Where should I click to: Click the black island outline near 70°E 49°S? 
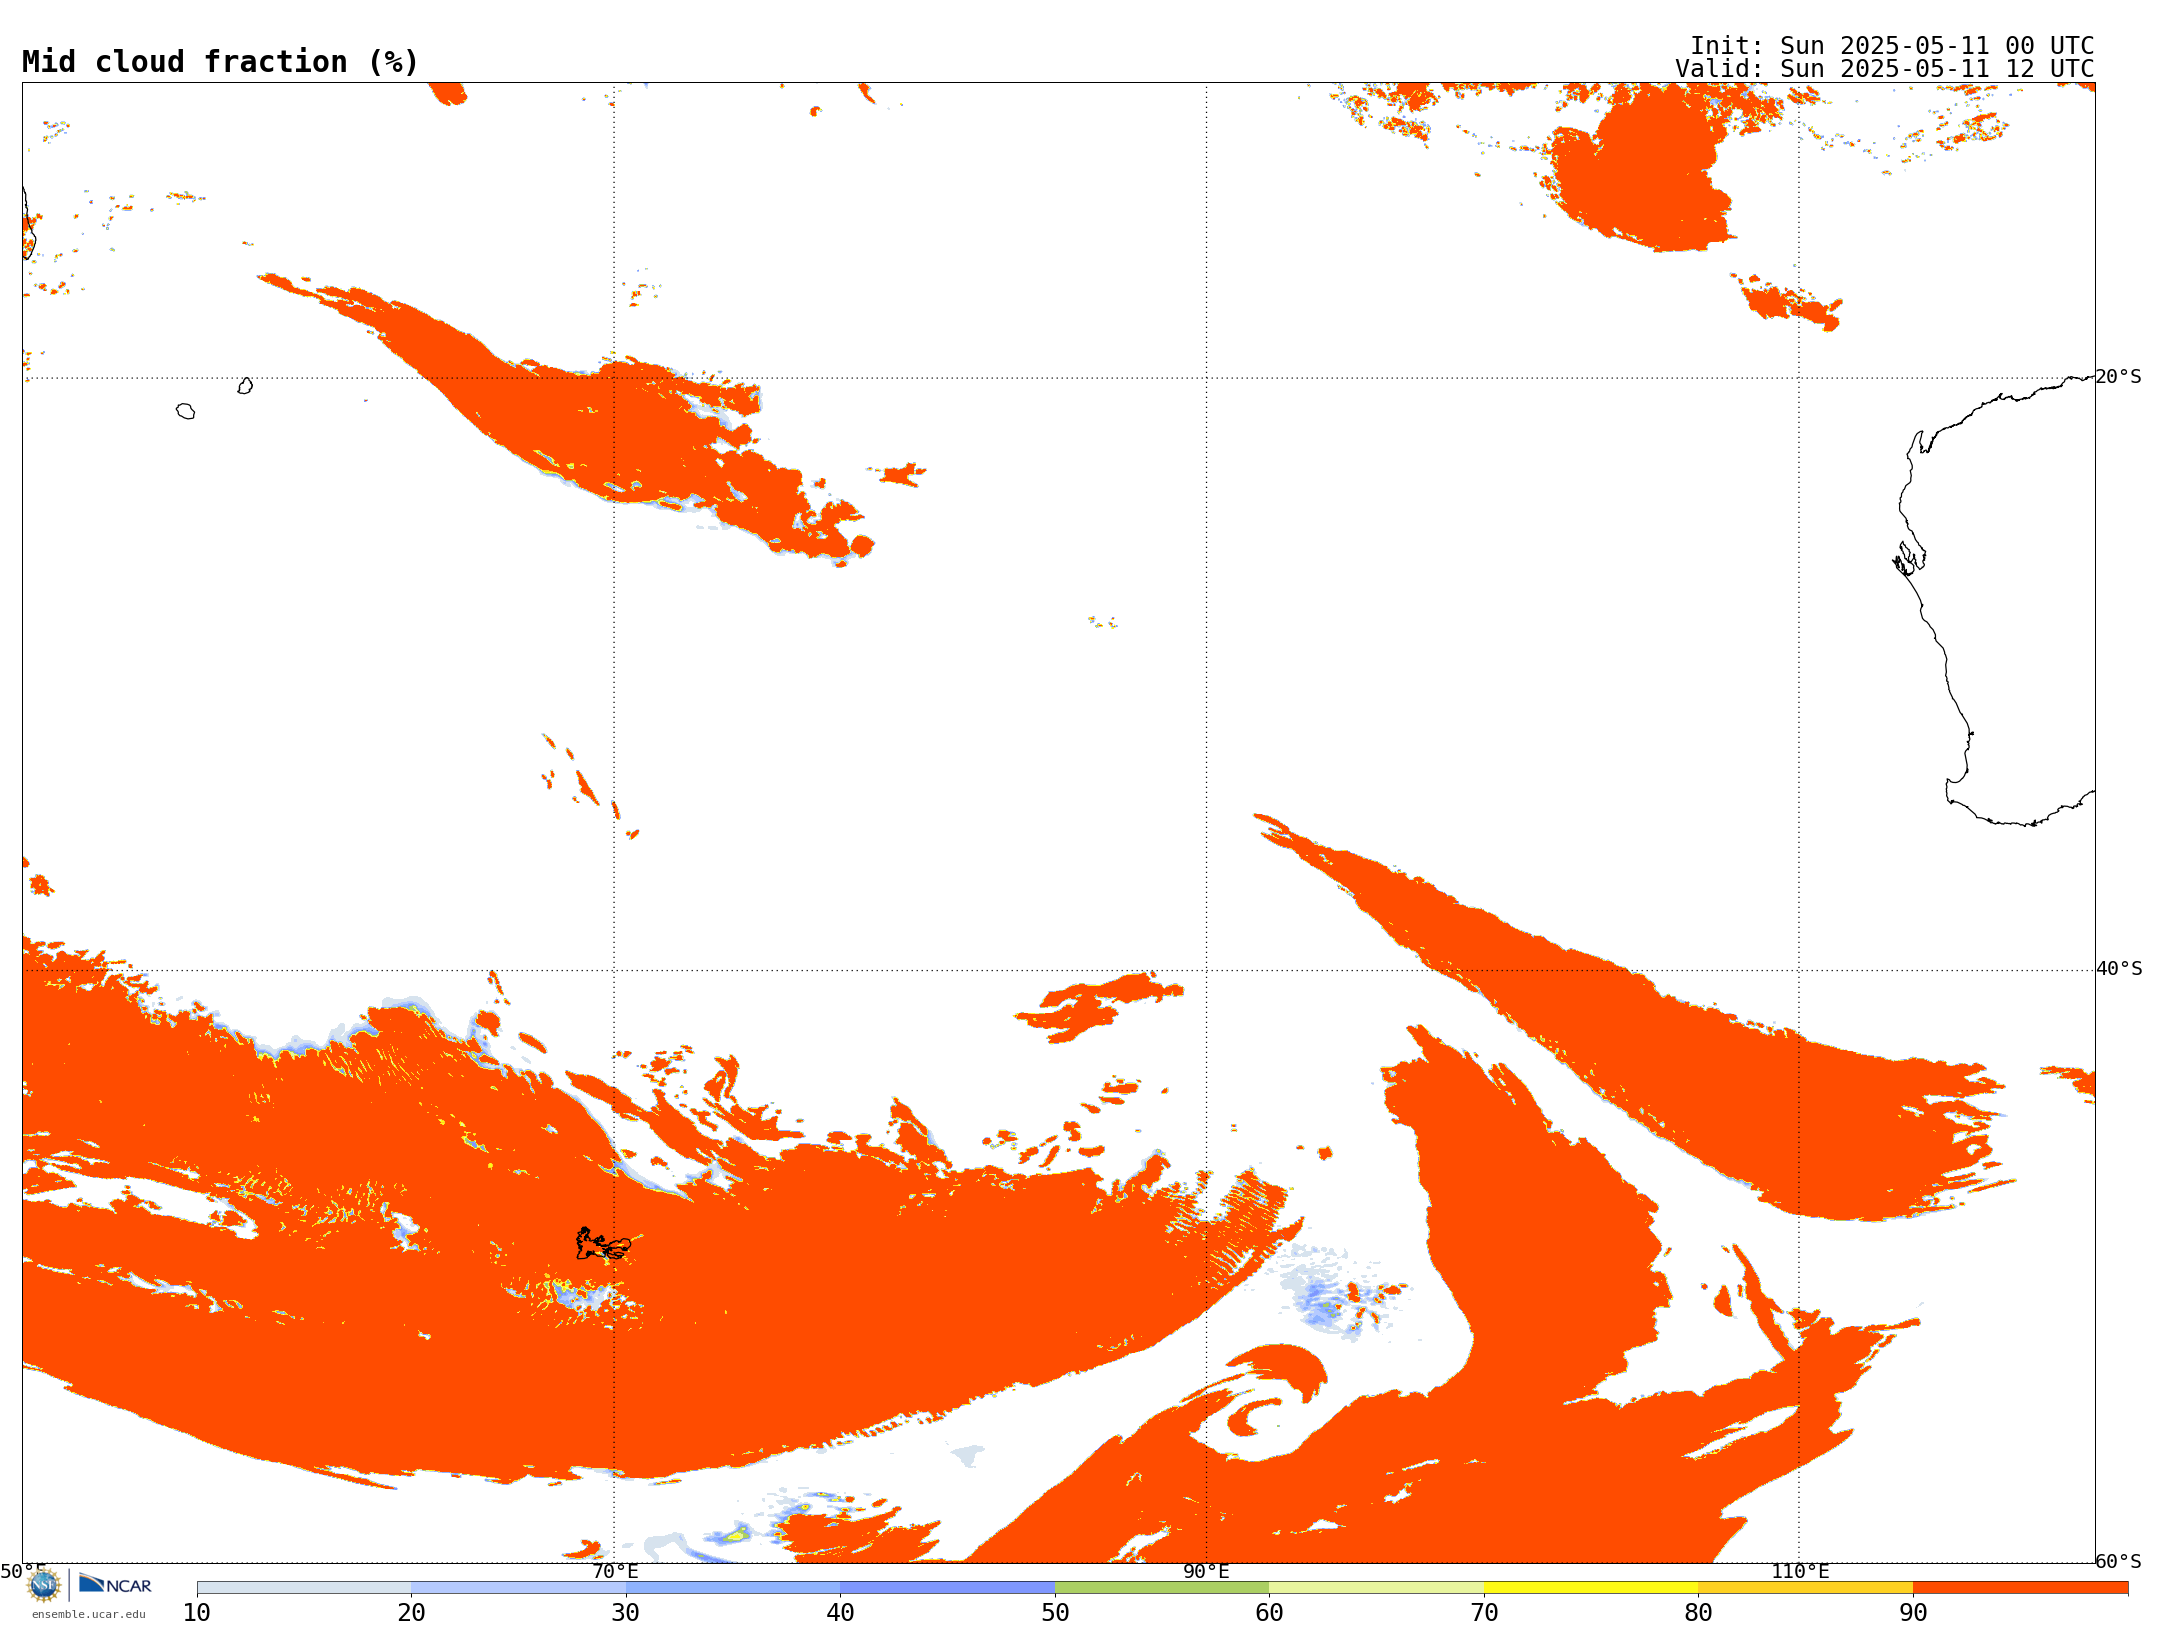pyautogui.click(x=603, y=1244)
